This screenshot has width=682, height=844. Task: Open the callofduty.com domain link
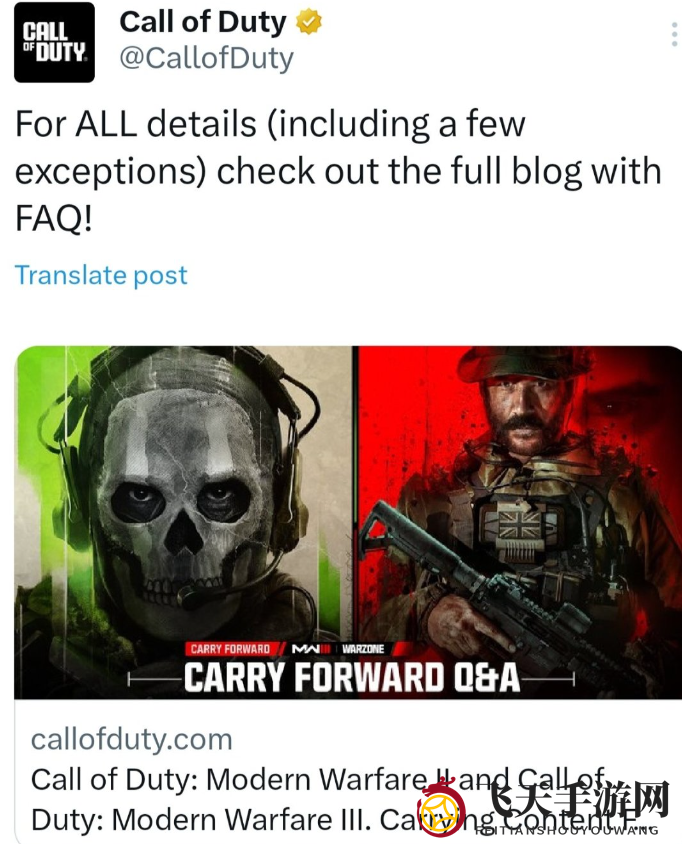132,739
